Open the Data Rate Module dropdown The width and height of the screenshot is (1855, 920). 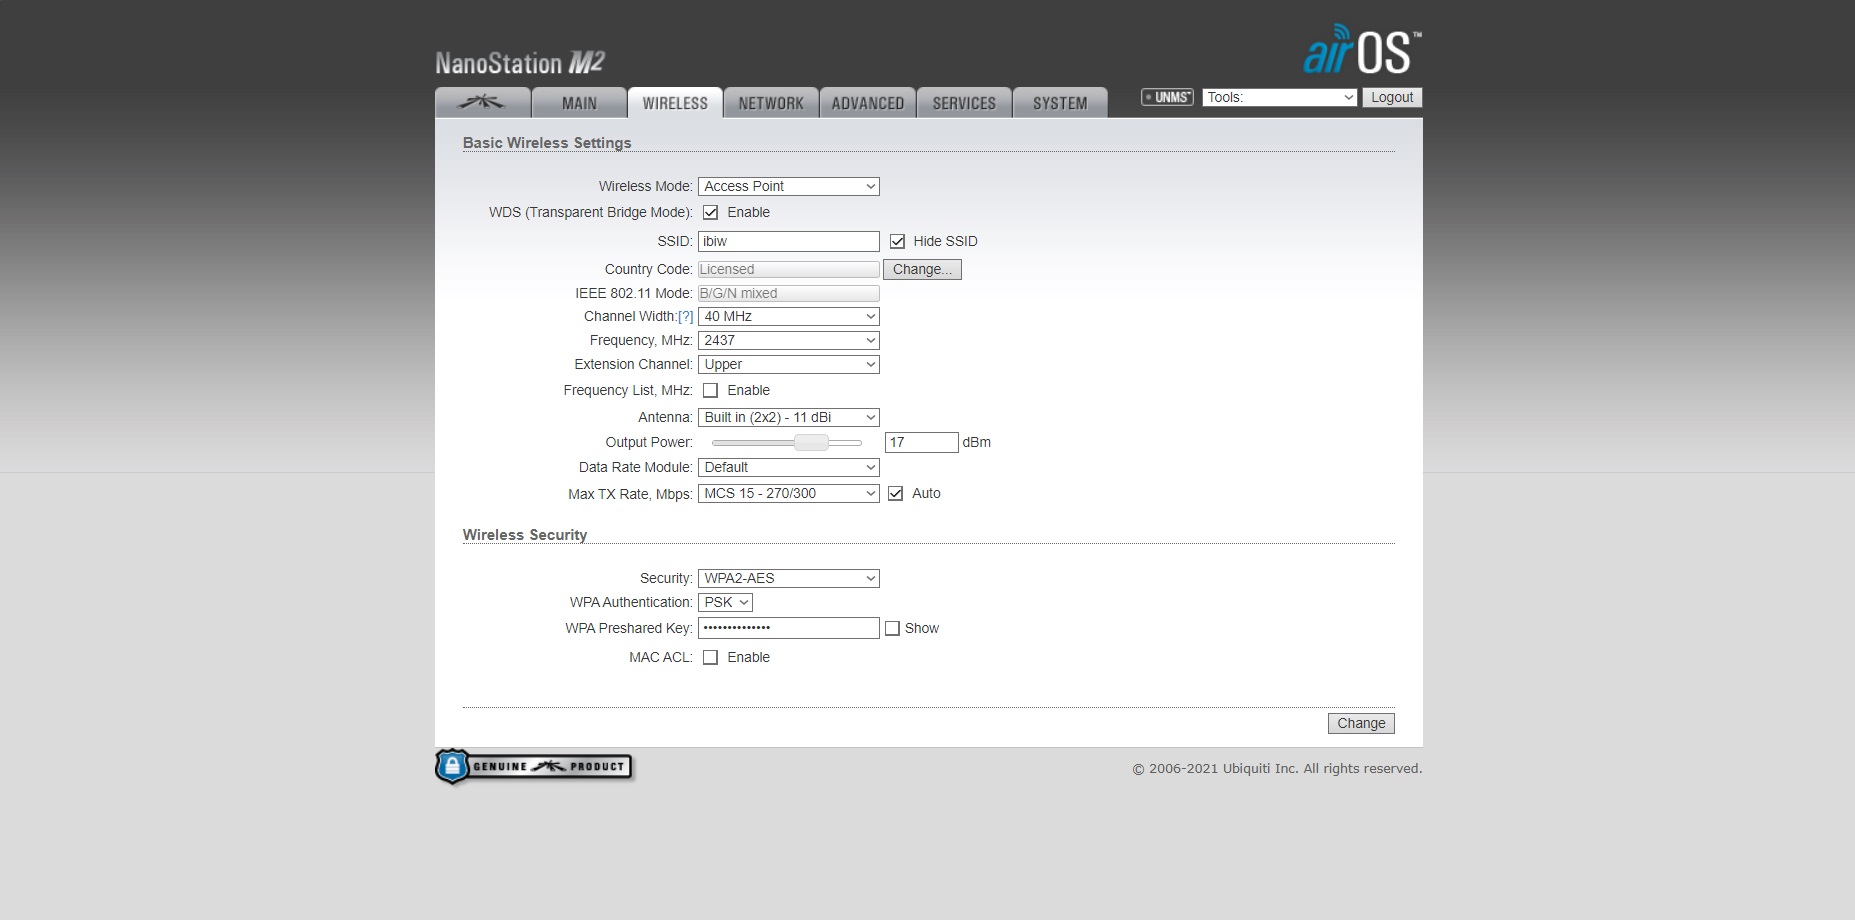point(789,467)
